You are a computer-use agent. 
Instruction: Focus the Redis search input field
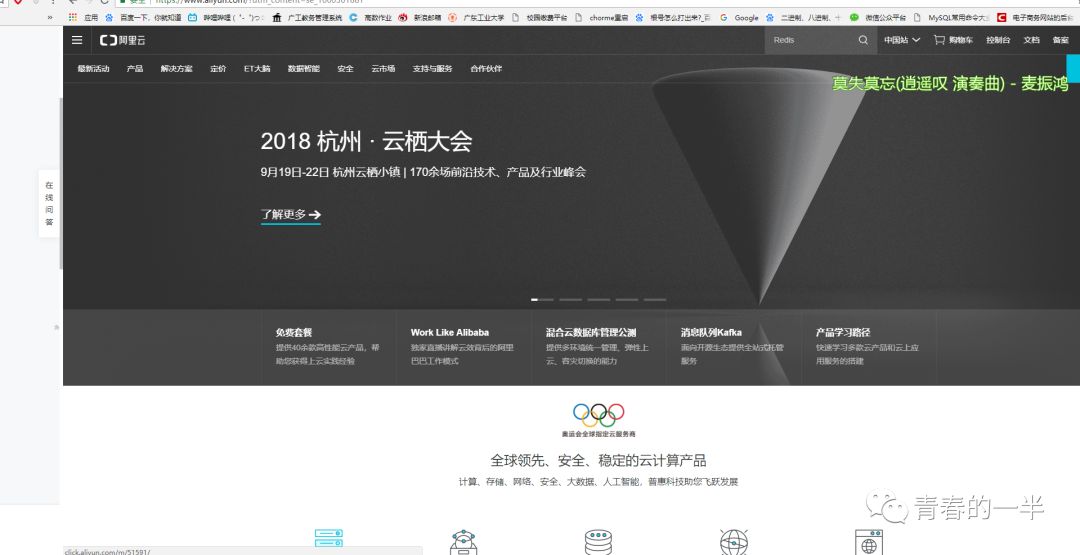(x=810, y=40)
